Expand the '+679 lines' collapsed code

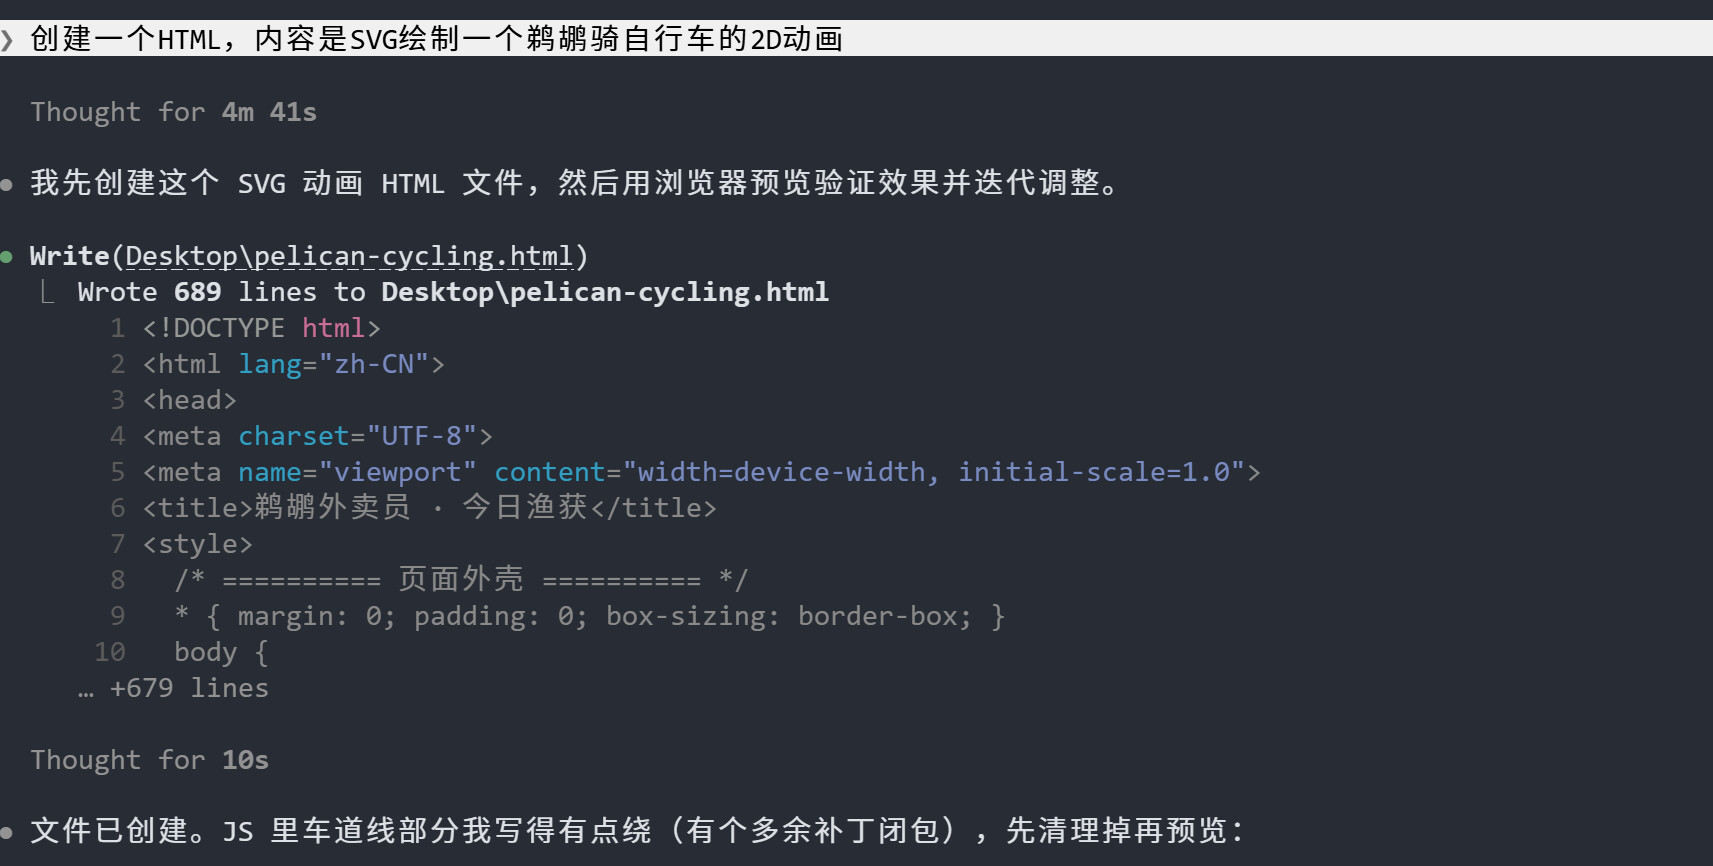coord(174,688)
